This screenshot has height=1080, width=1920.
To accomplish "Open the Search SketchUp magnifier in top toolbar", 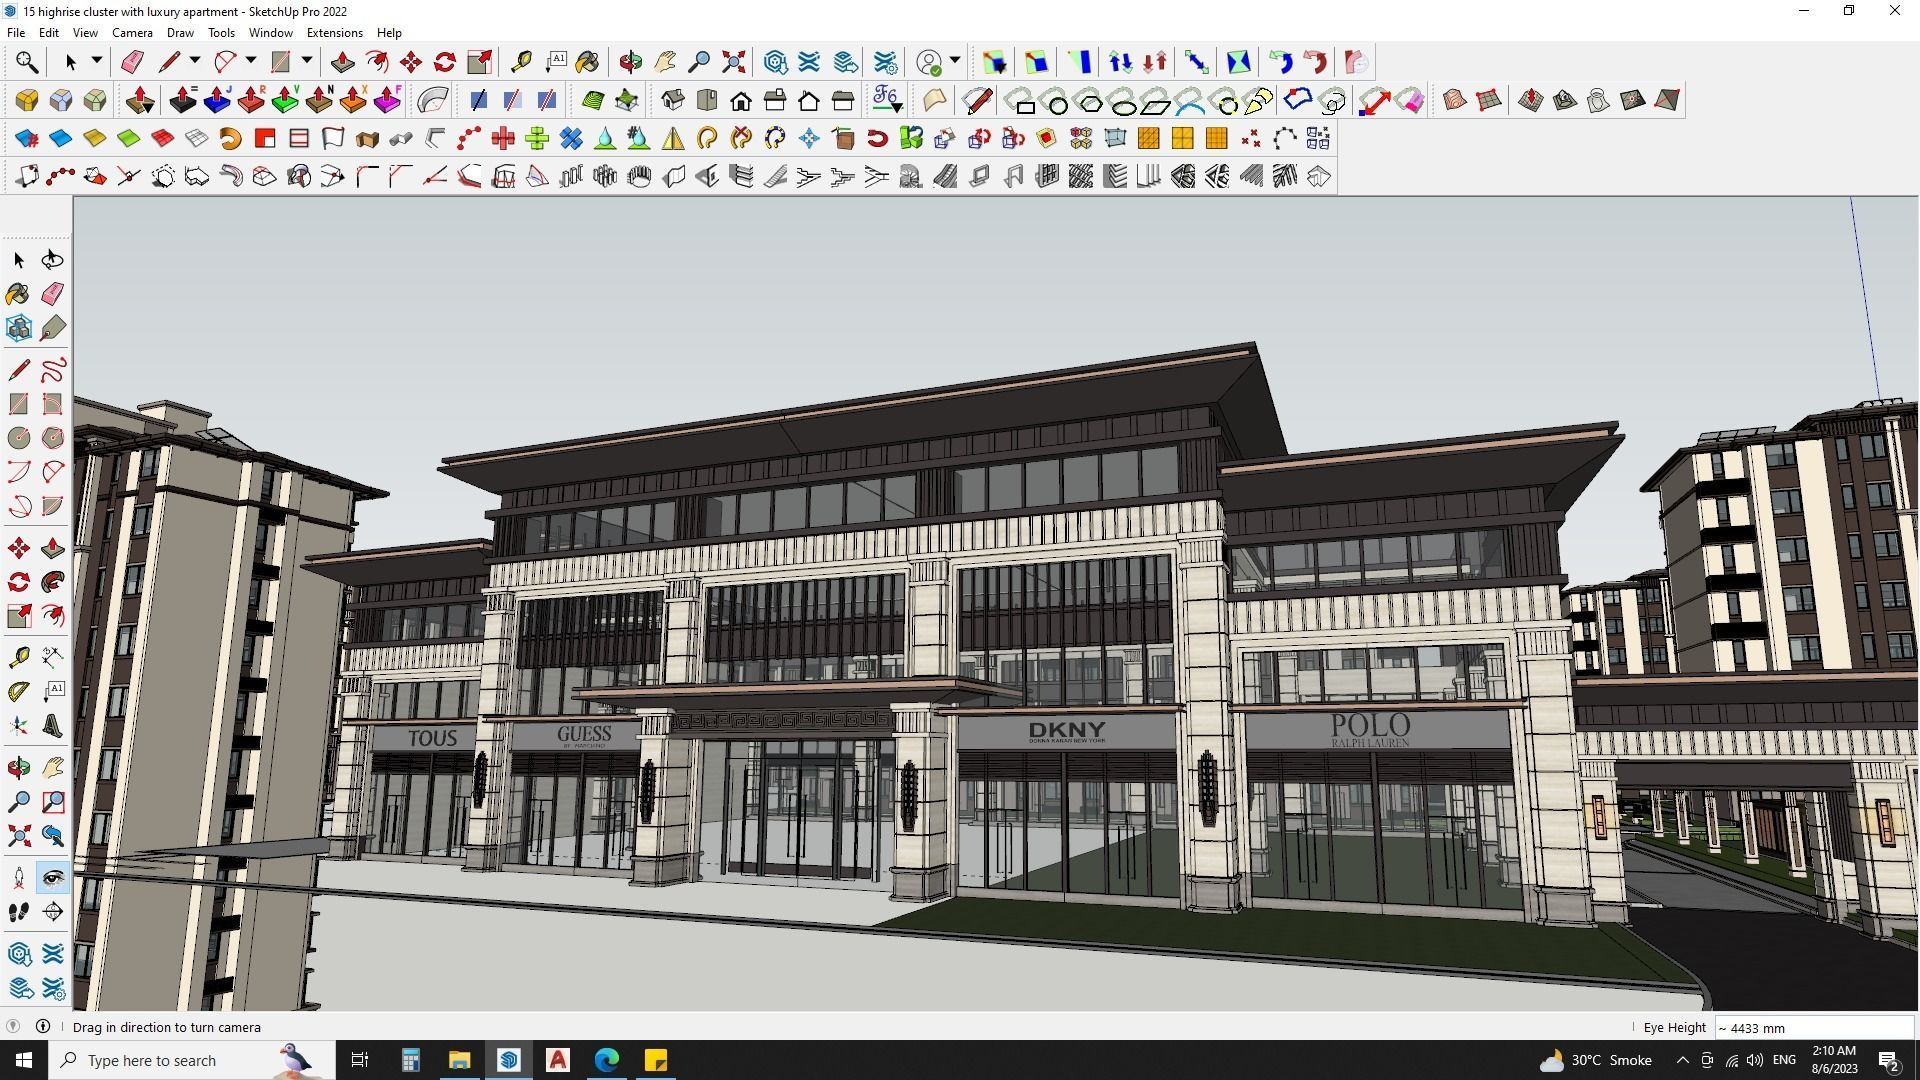I will tap(27, 62).
